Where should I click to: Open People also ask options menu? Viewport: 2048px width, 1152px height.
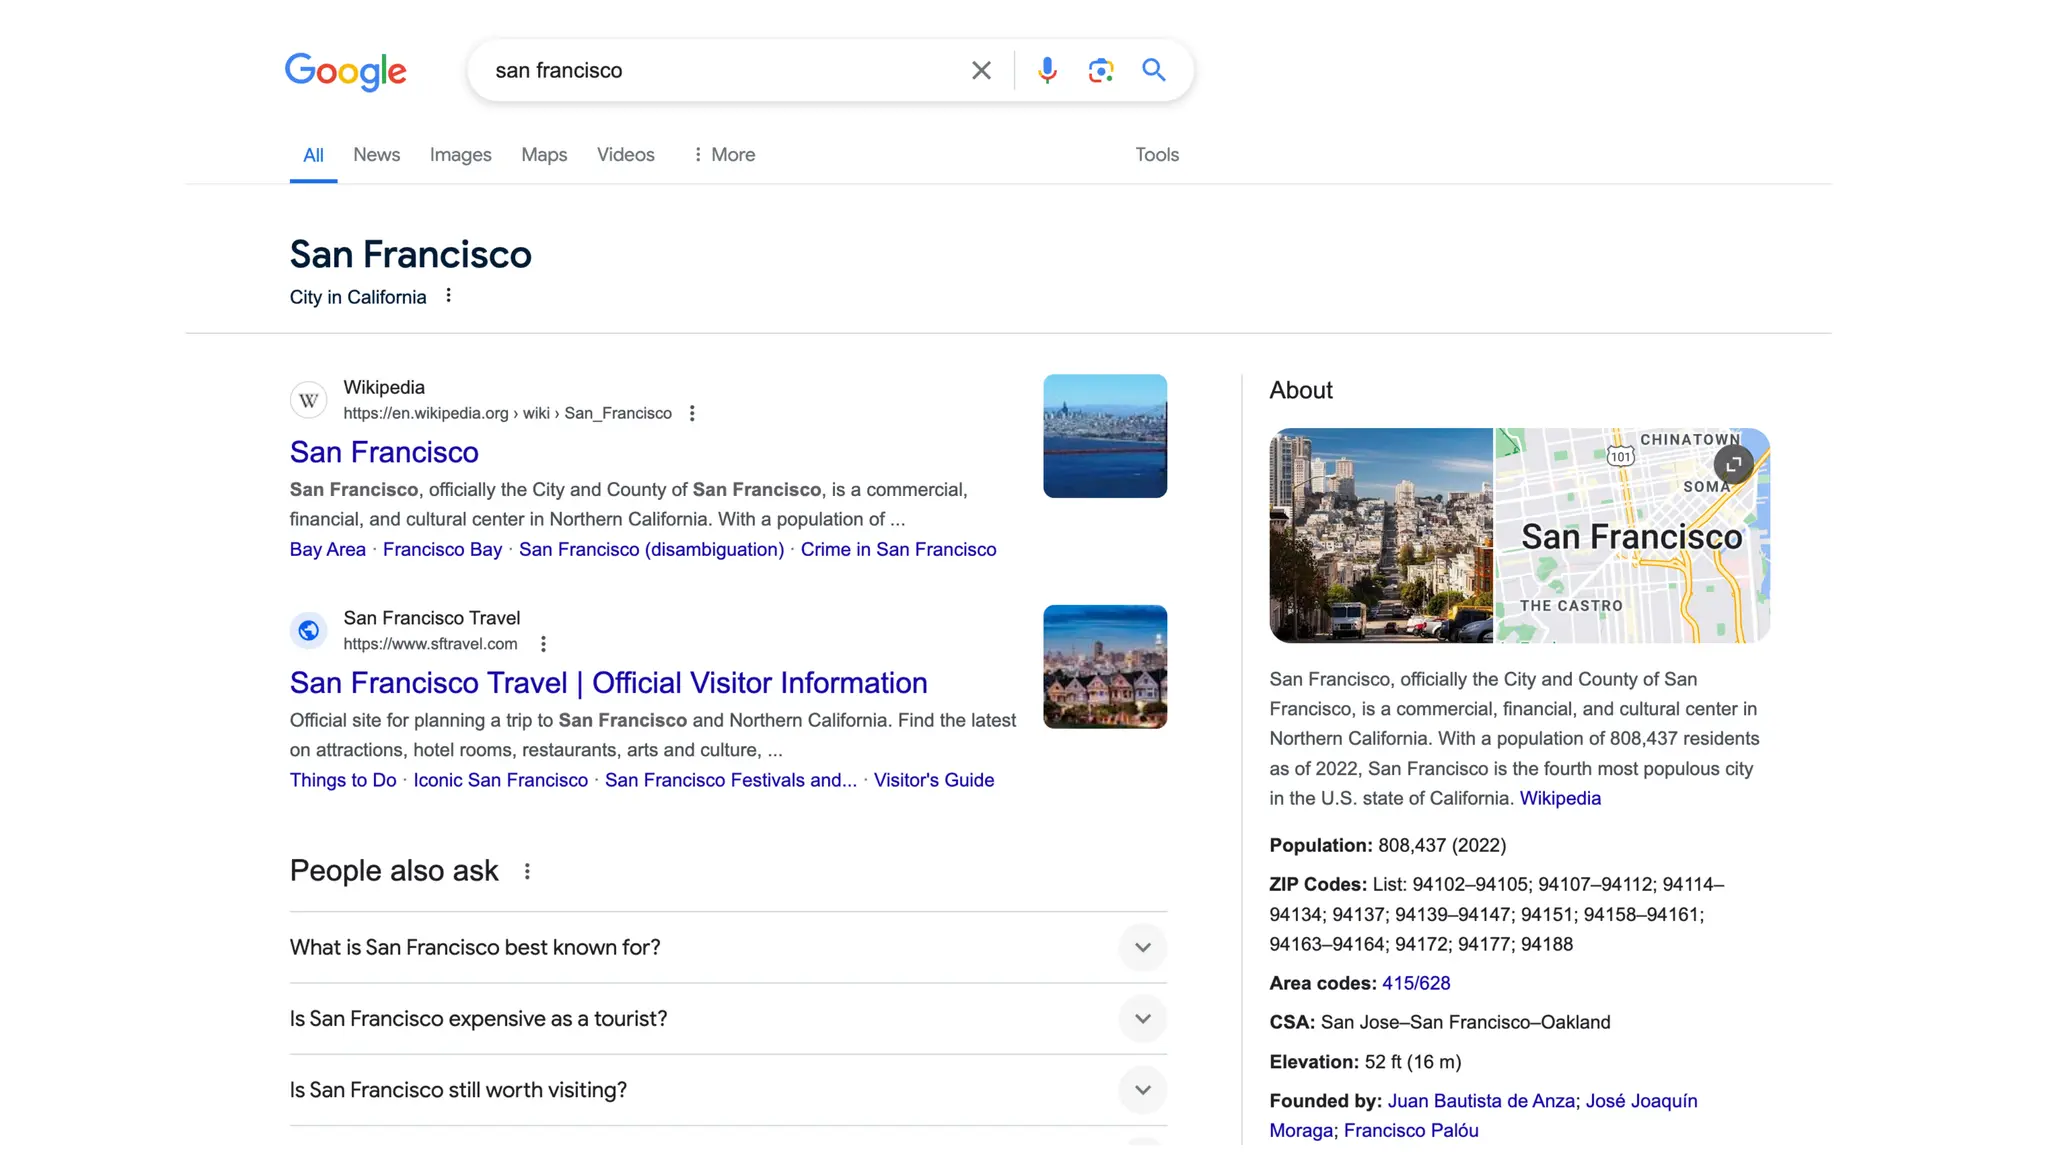click(527, 871)
